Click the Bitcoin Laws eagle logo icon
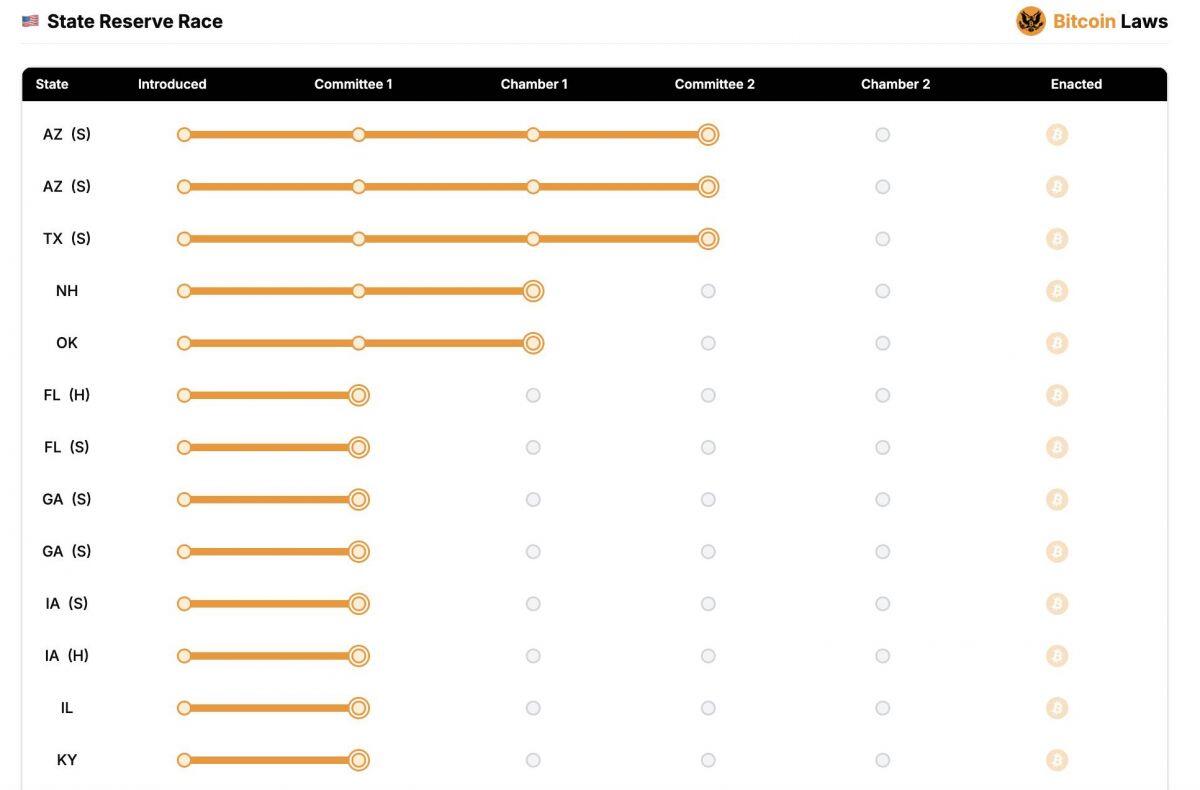The image size is (1200, 790). tap(1031, 21)
